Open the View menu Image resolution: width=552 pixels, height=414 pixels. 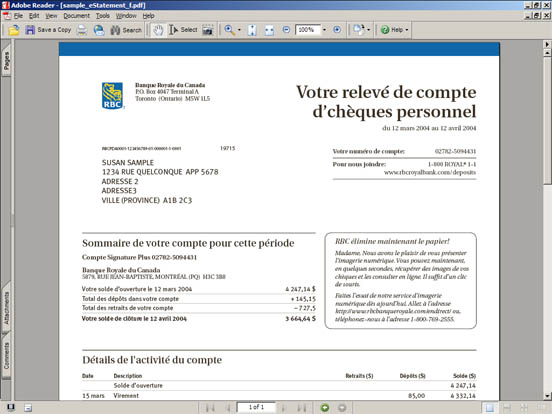tap(51, 16)
